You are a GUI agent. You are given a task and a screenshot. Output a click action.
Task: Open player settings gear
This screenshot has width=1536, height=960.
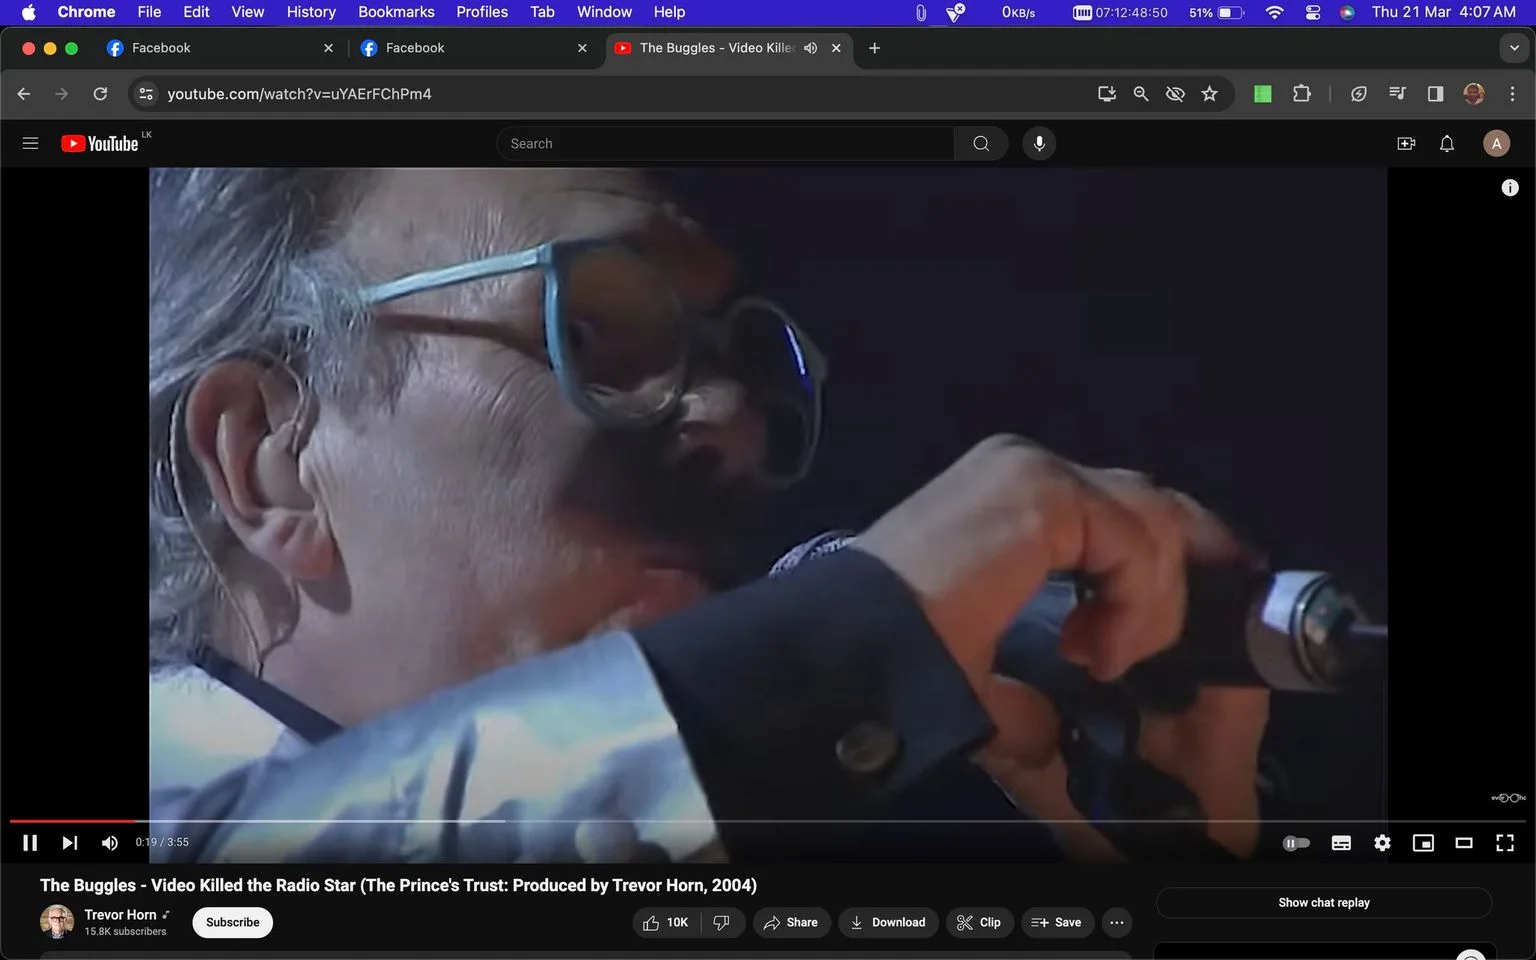tap(1382, 843)
